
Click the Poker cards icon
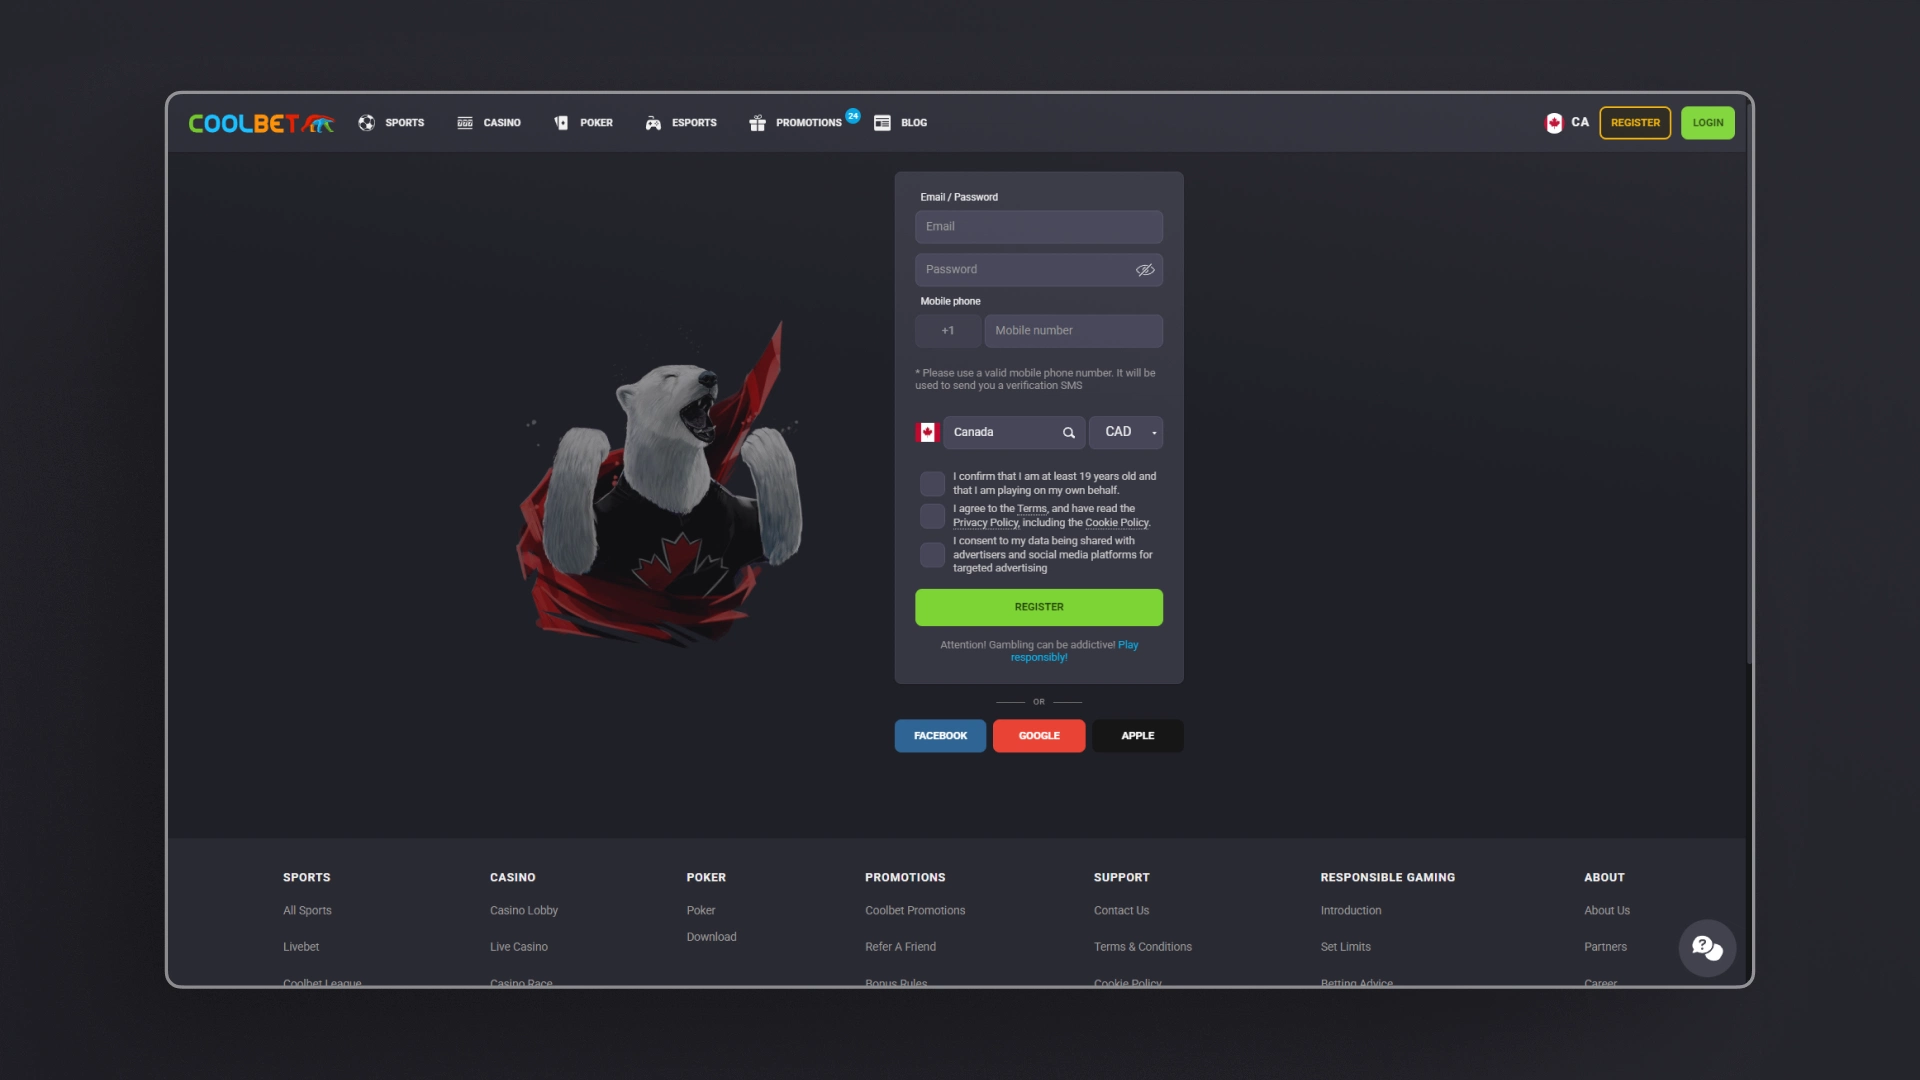pos(561,123)
